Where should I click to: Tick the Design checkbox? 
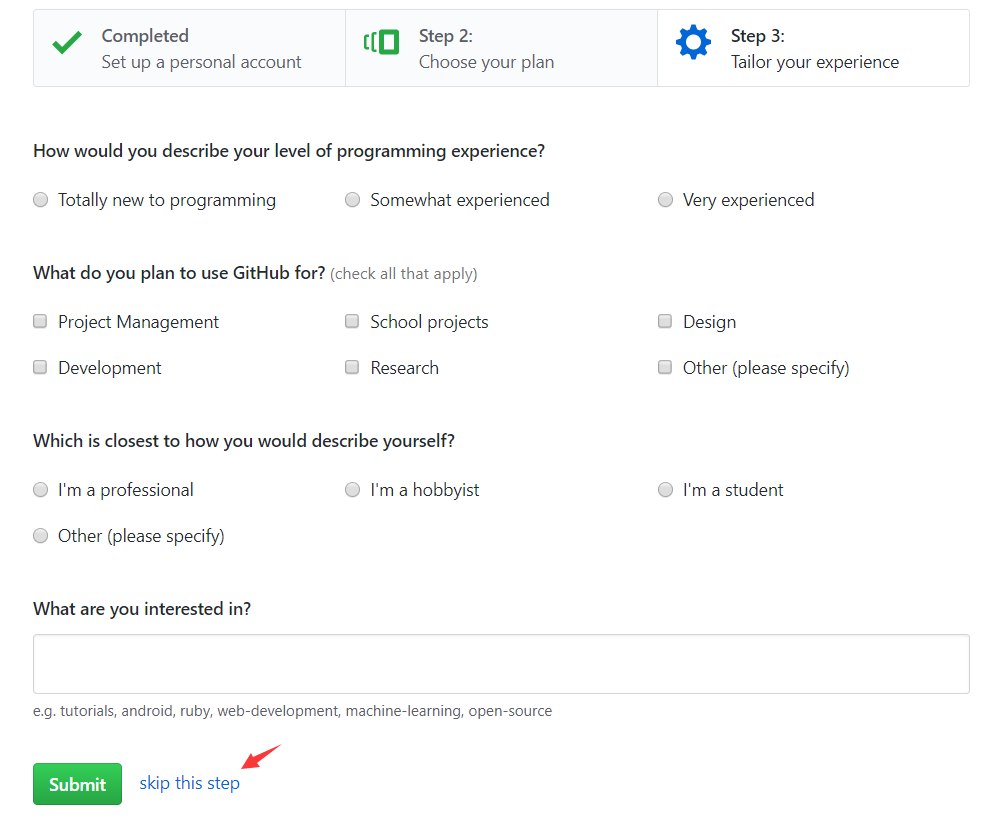coord(665,322)
